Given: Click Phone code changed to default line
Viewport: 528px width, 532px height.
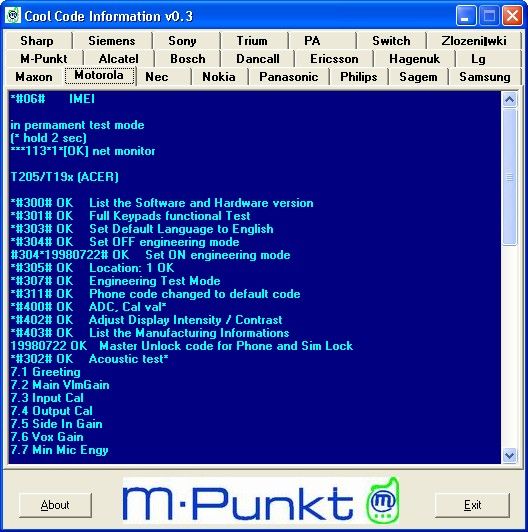Looking at the screenshot, I should point(155,294).
